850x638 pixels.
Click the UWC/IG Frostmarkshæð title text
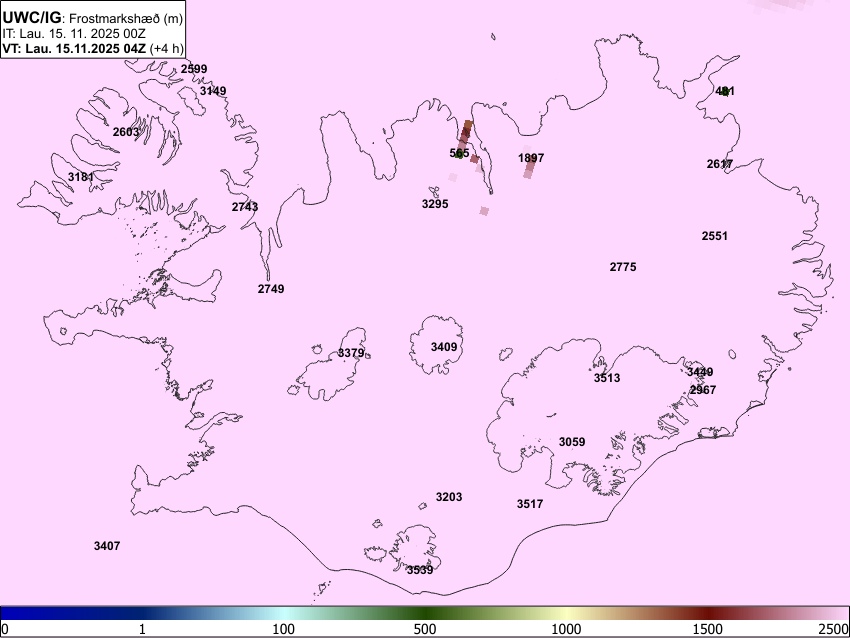pos(93,17)
